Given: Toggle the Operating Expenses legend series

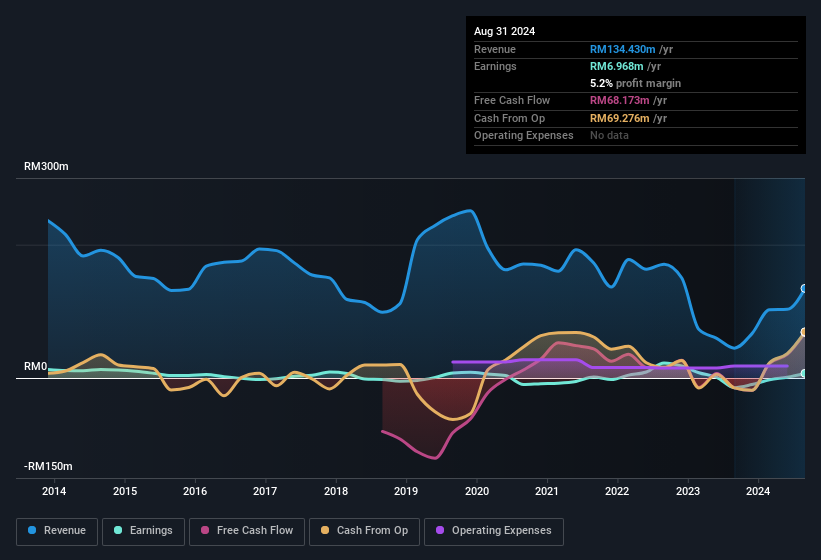Looking at the screenshot, I should pyautogui.click(x=494, y=531).
